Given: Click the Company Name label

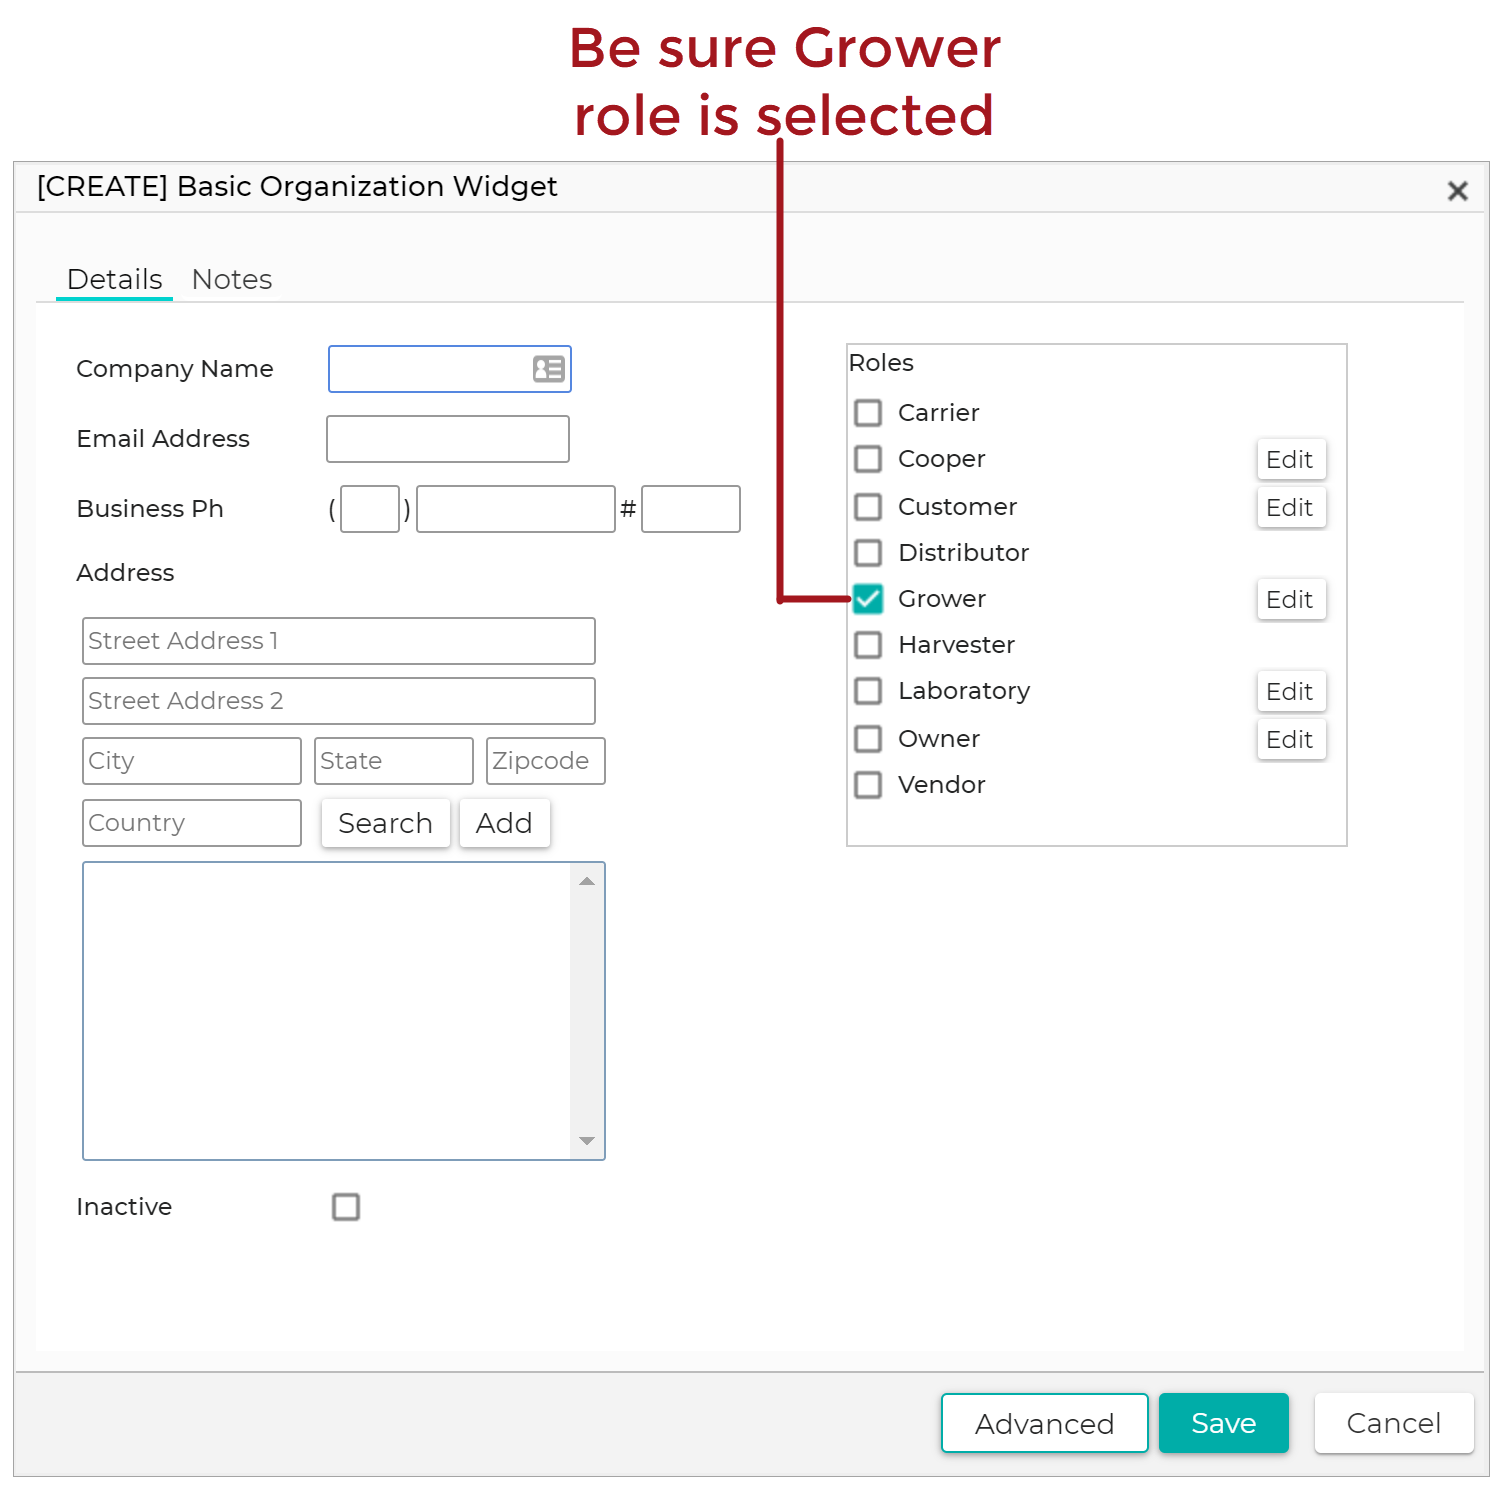Looking at the screenshot, I should tap(175, 369).
